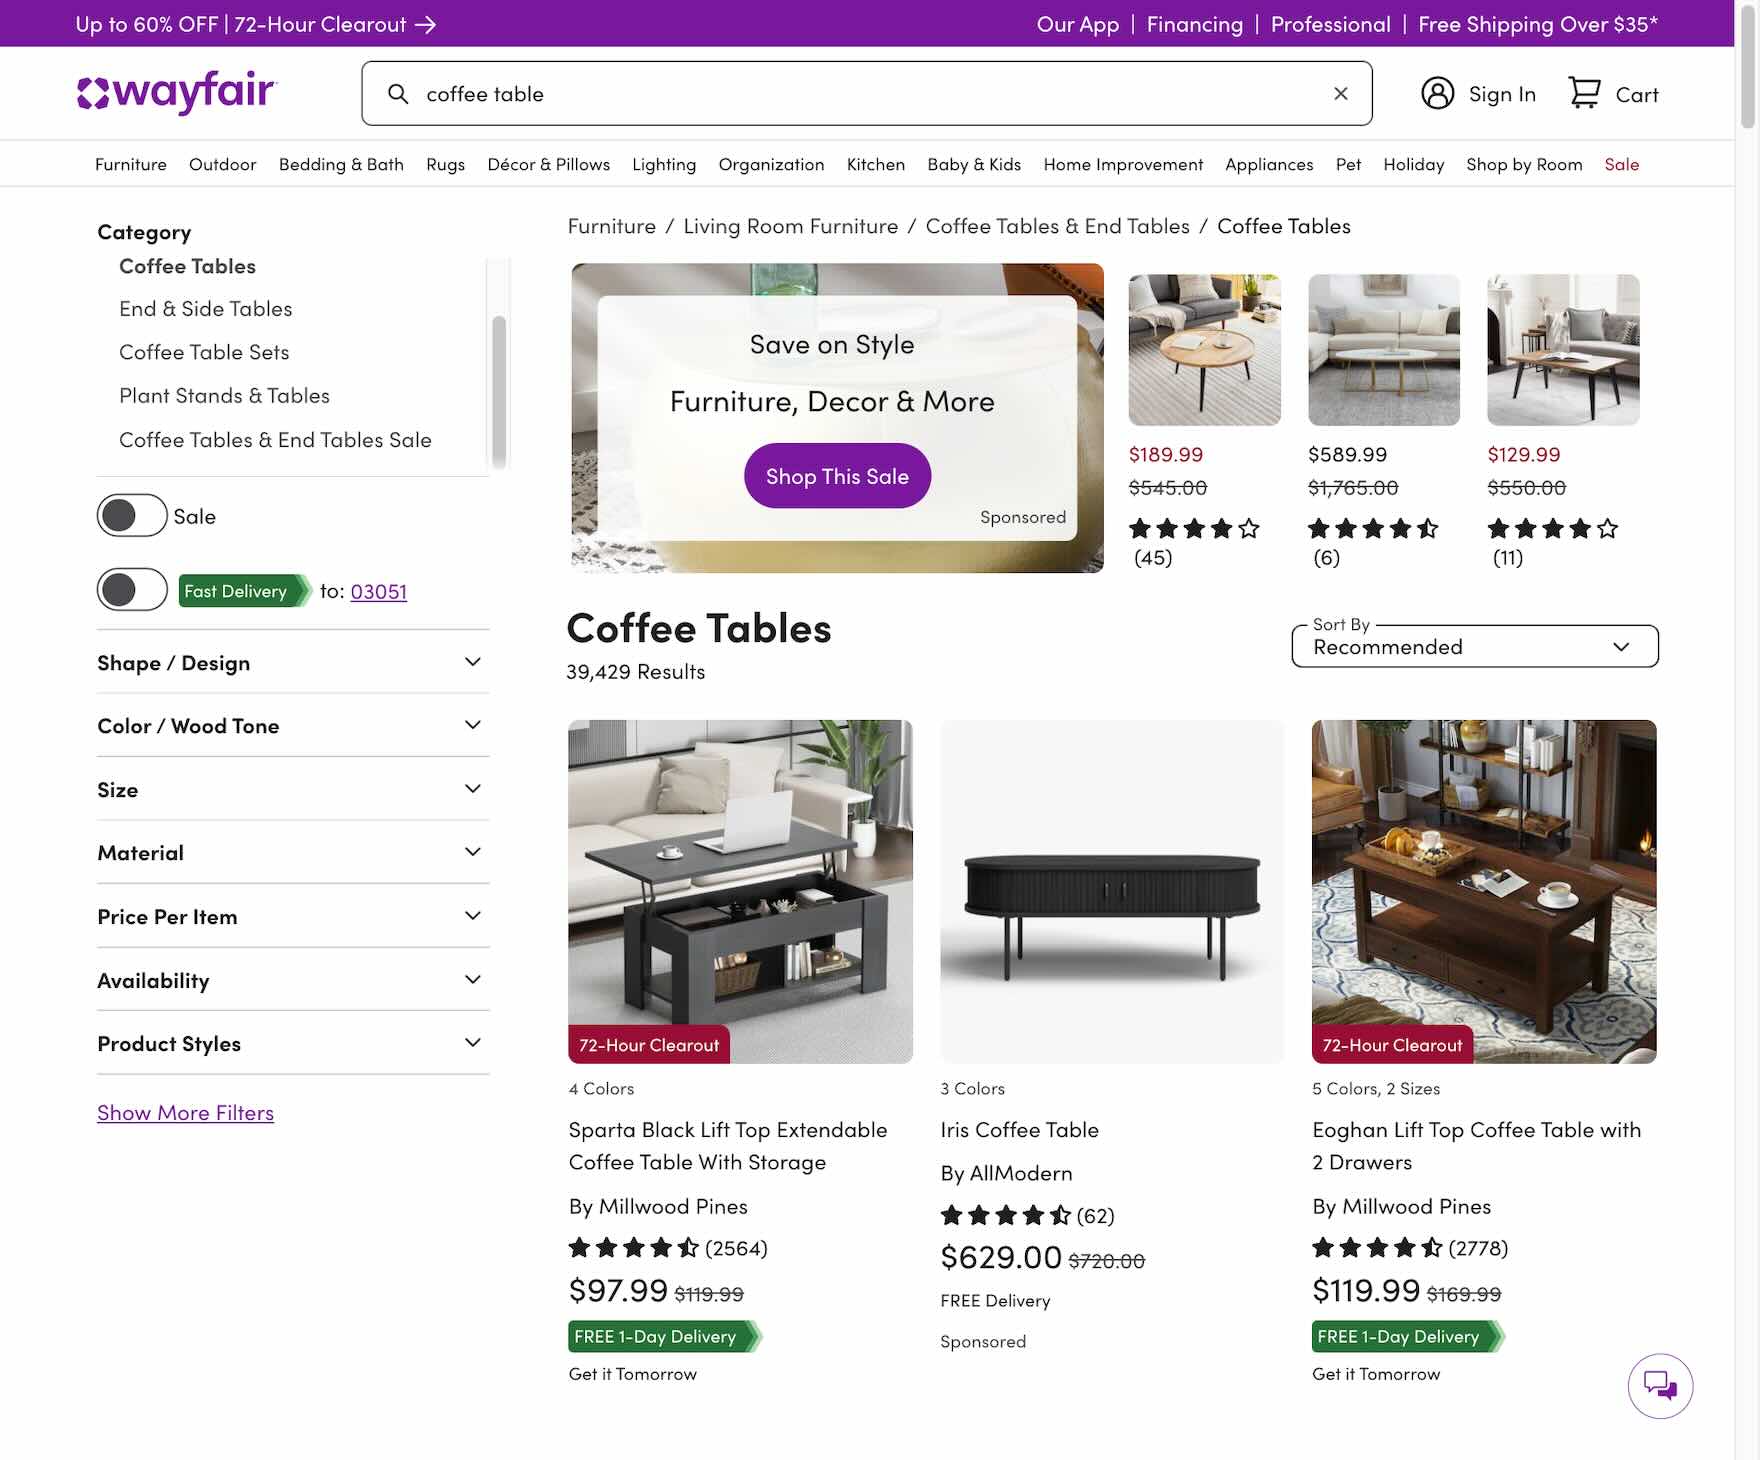Click star rating of Iris Coffee Table

point(1006,1216)
